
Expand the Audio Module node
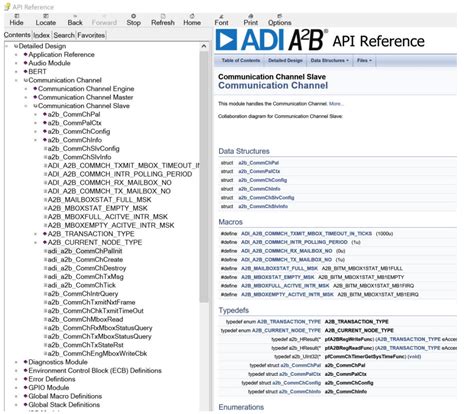[x=16, y=63]
